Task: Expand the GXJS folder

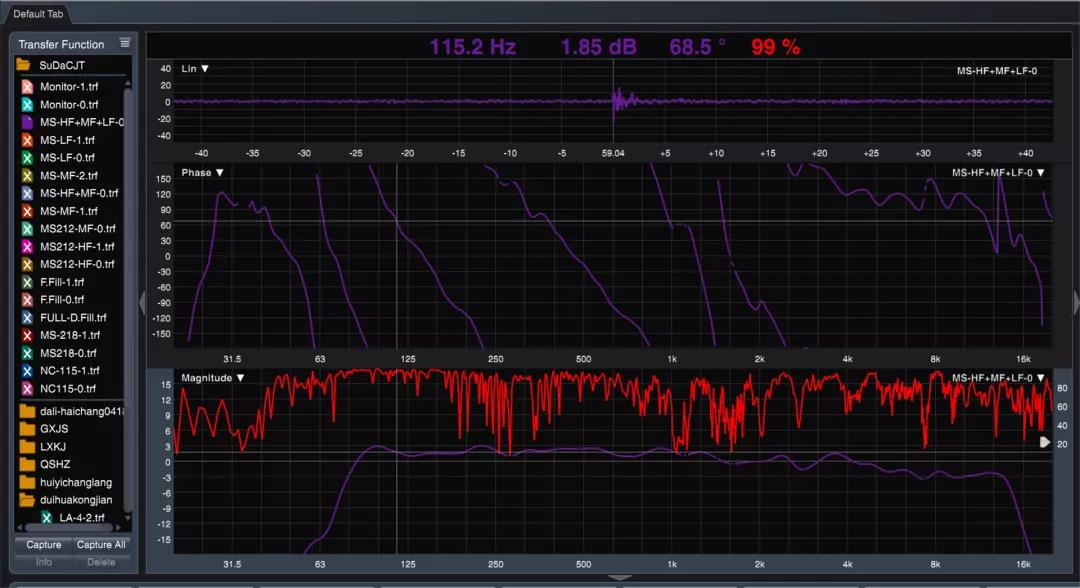Action: pos(28,428)
